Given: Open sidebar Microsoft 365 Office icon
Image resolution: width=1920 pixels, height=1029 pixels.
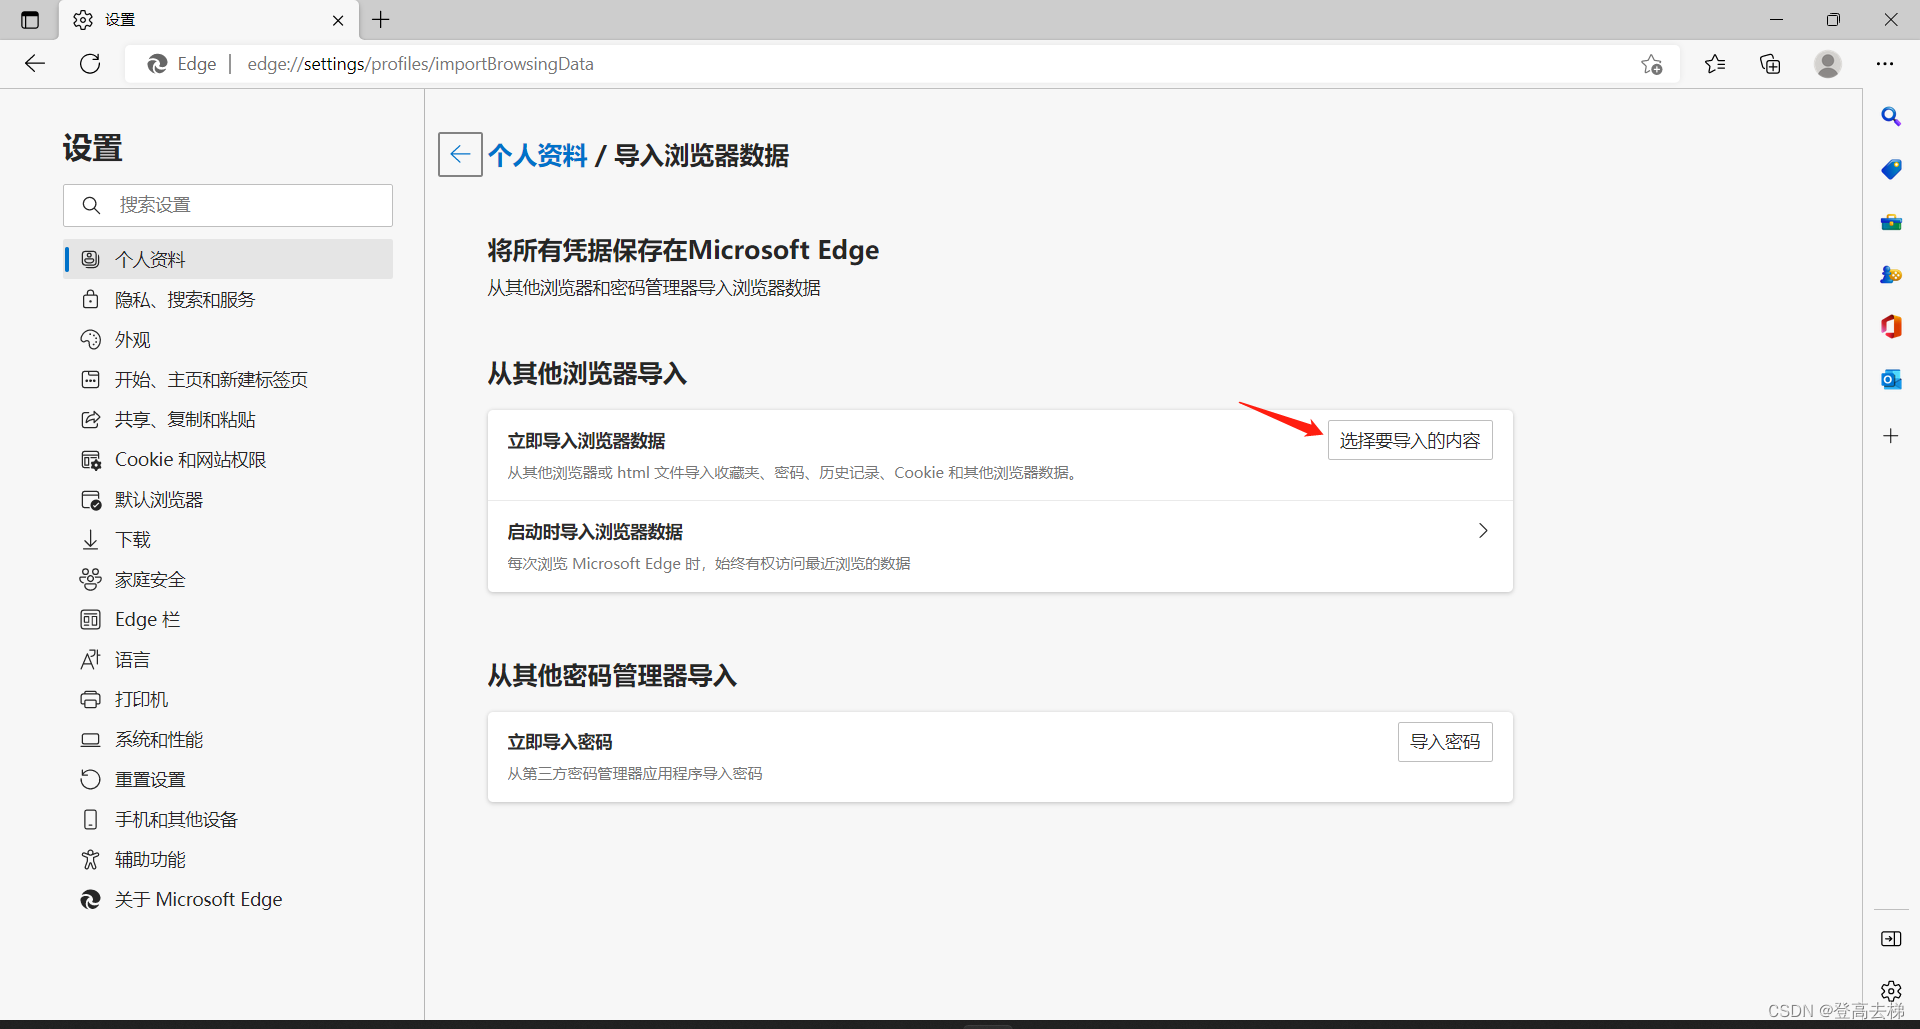Looking at the screenshot, I should (1891, 326).
